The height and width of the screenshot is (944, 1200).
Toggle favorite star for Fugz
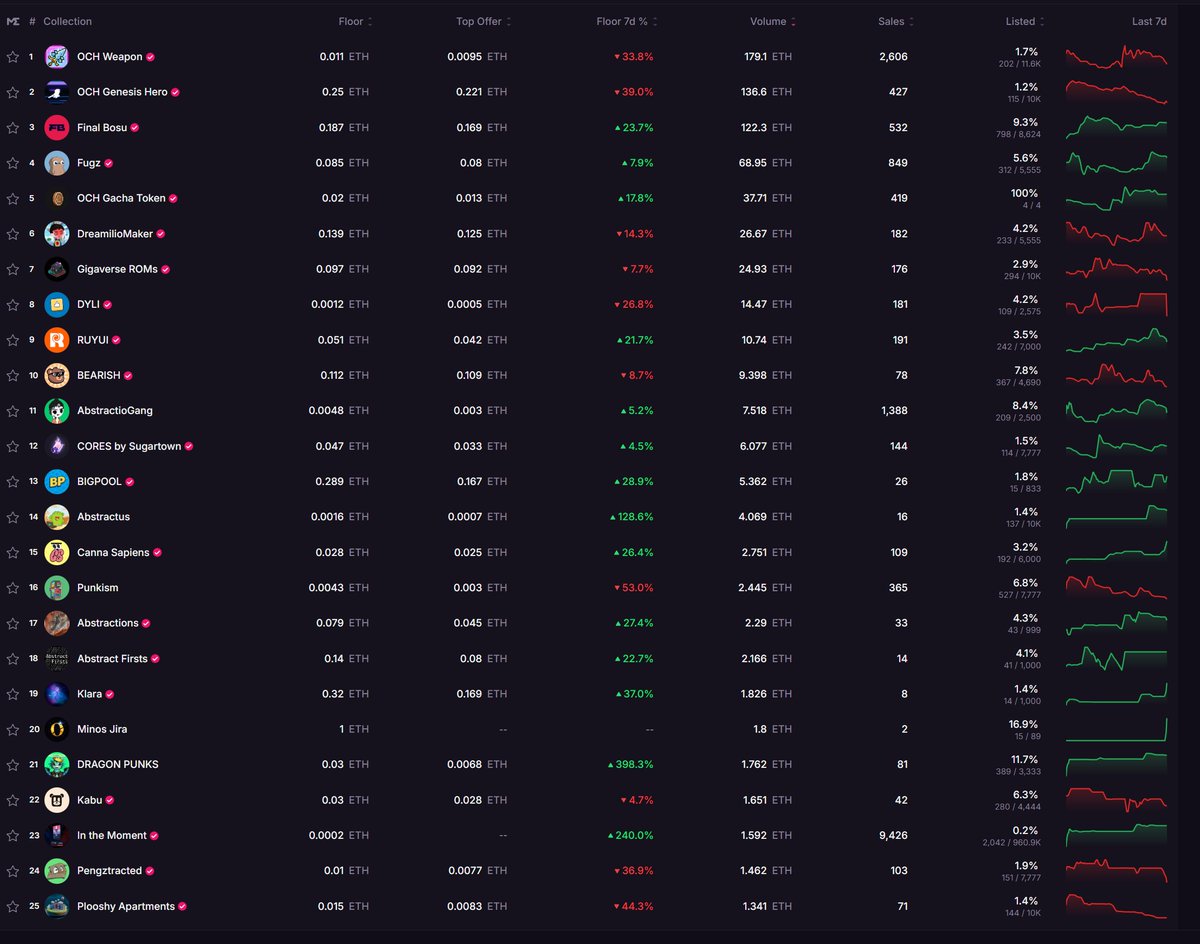13,163
